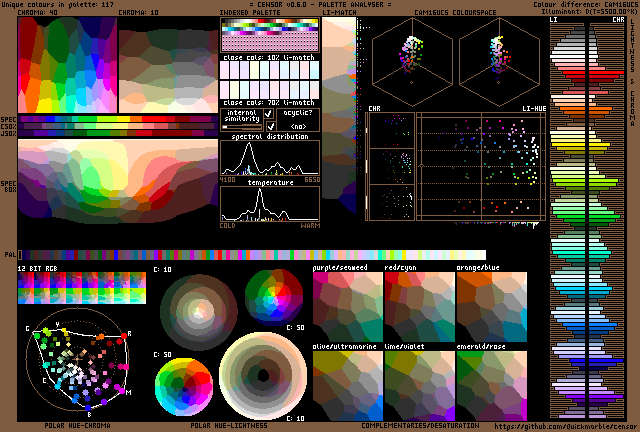Click the red/cyan desaturation map
The height and width of the screenshot is (432, 640).
tap(420, 307)
